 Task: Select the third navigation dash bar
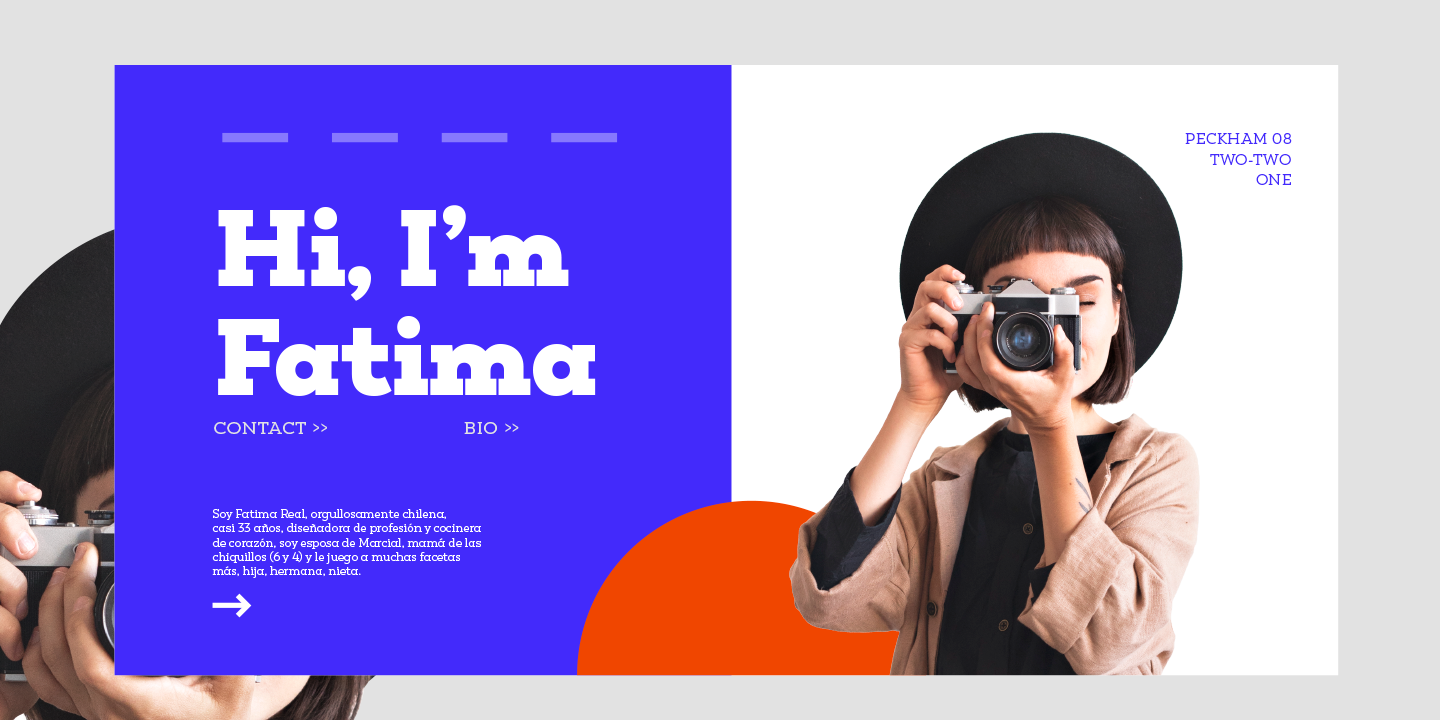[x=474, y=137]
